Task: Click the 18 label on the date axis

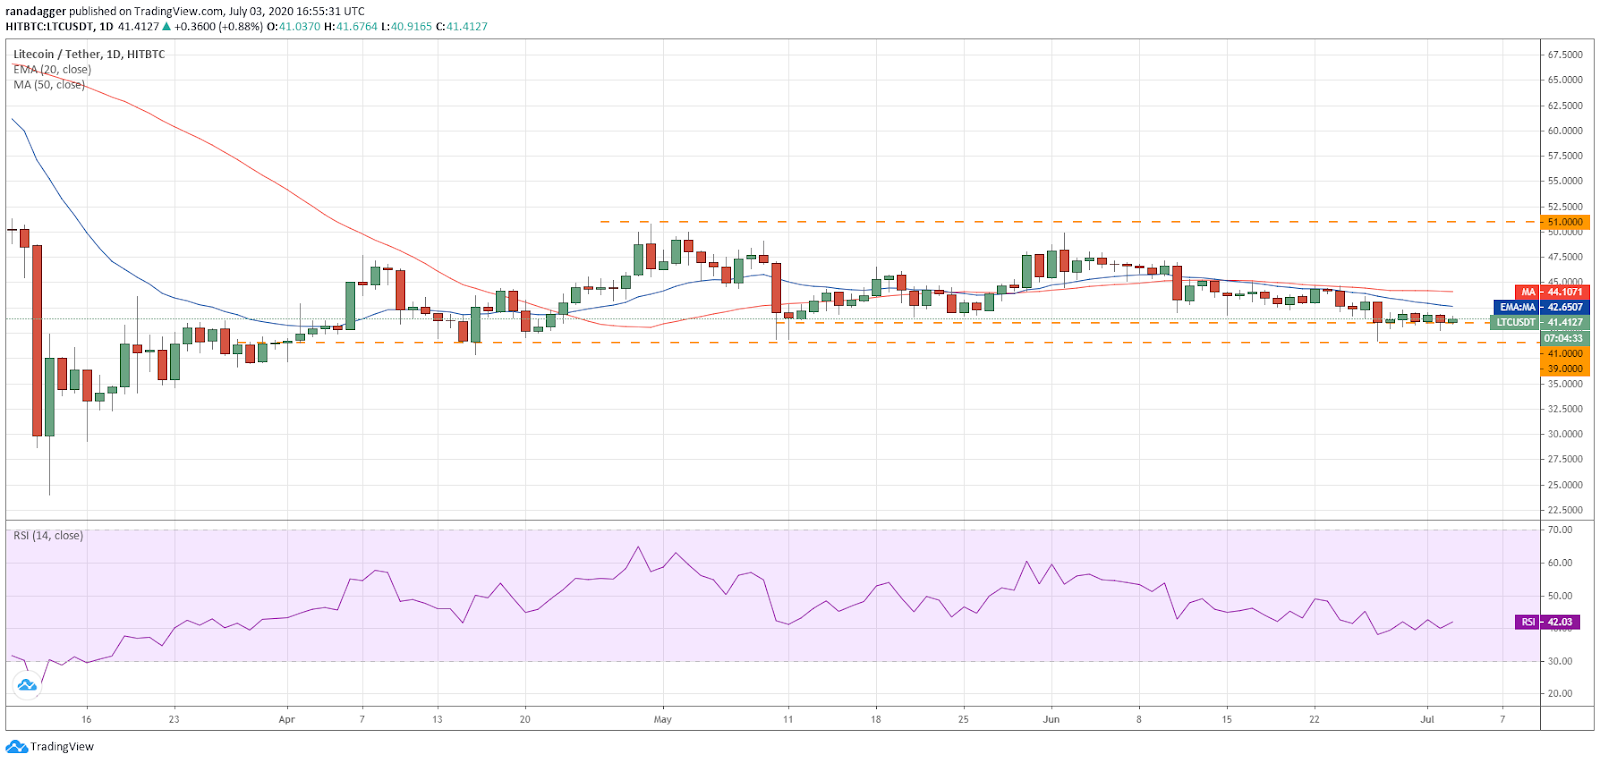Action: tap(876, 719)
